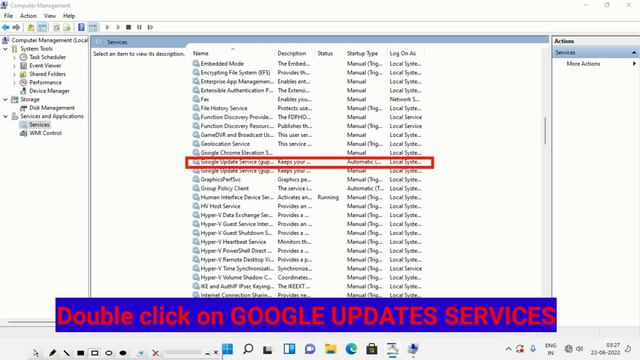The width and height of the screenshot is (640, 360).
Task: Select WMI Control in the tree
Action: (45, 133)
